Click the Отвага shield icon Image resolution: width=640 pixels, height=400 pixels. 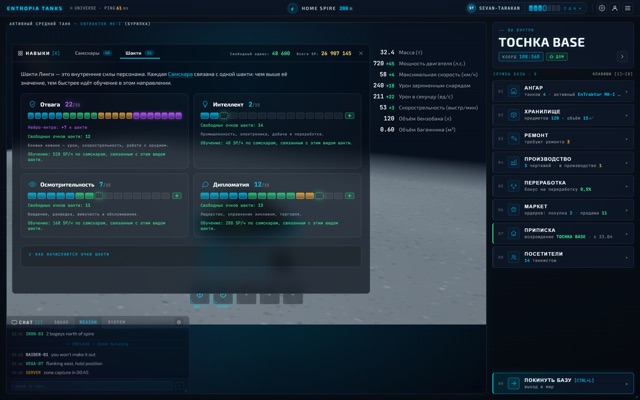32,104
